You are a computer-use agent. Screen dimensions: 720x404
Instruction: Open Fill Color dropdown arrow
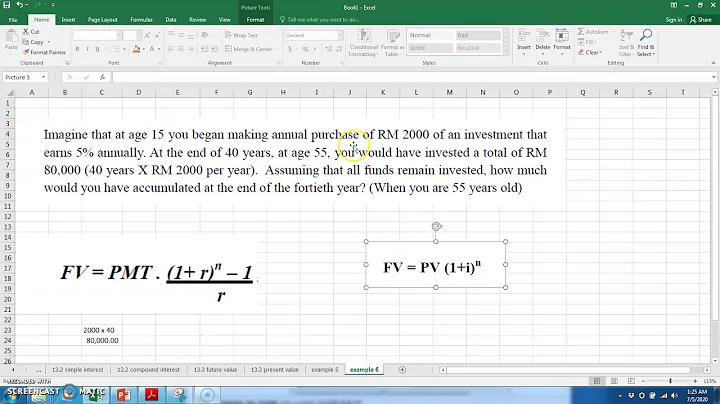(143, 49)
